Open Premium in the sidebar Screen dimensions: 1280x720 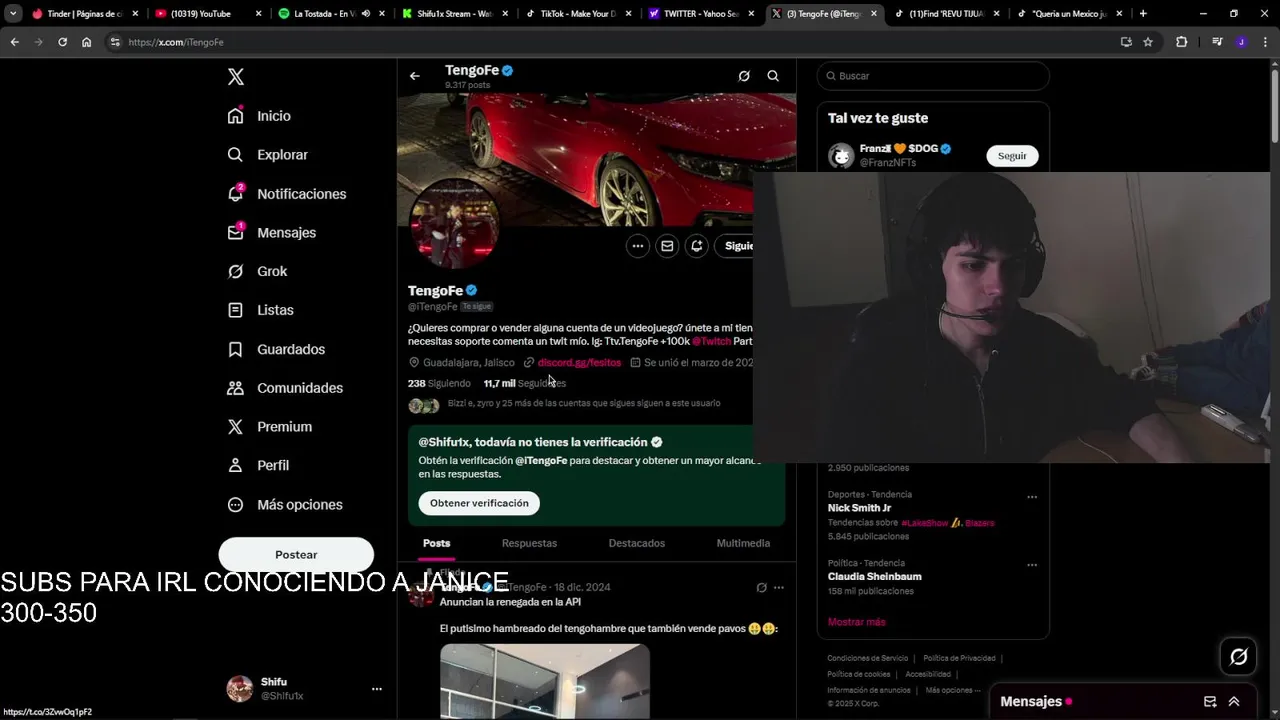pos(270,427)
